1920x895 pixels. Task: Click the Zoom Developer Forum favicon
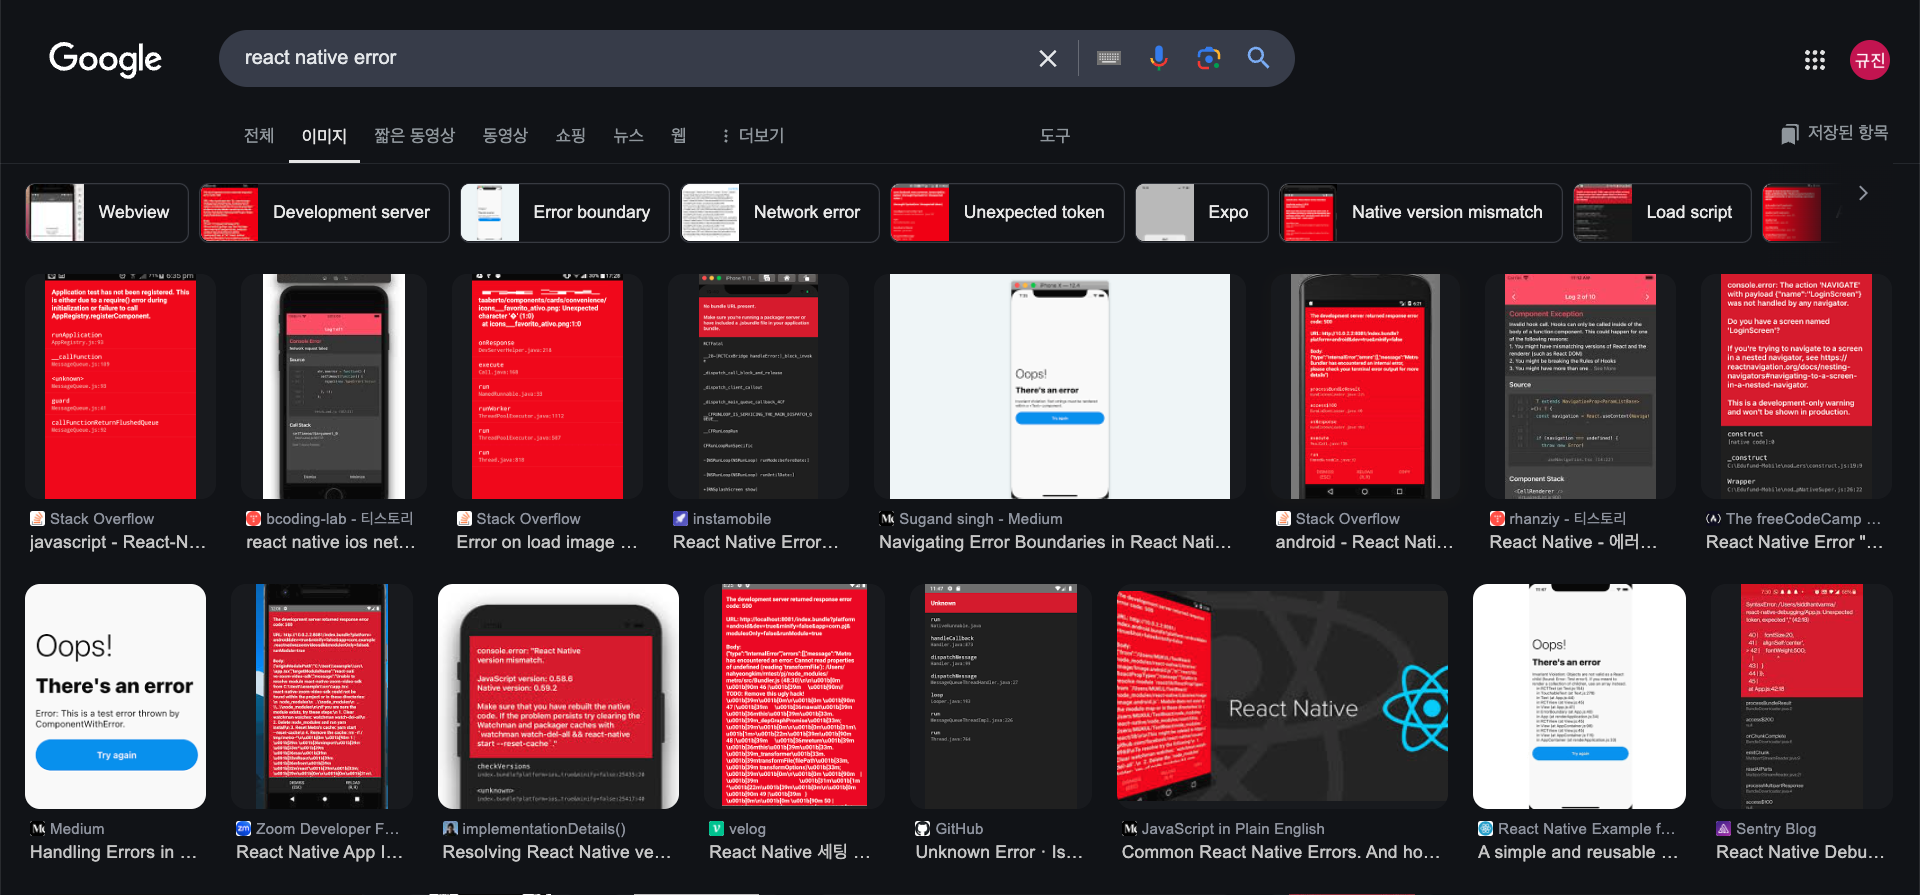(x=243, y=829)
